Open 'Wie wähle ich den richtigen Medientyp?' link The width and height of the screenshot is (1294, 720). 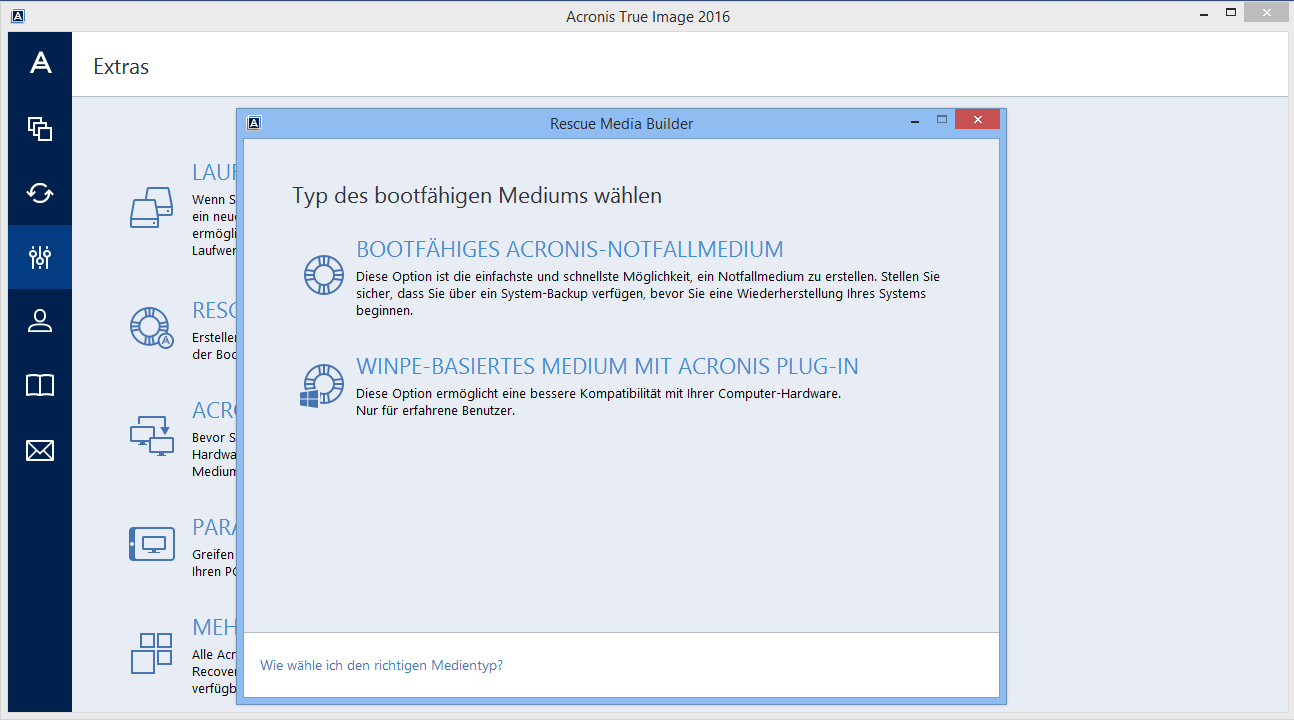click(x=381, y=665)
